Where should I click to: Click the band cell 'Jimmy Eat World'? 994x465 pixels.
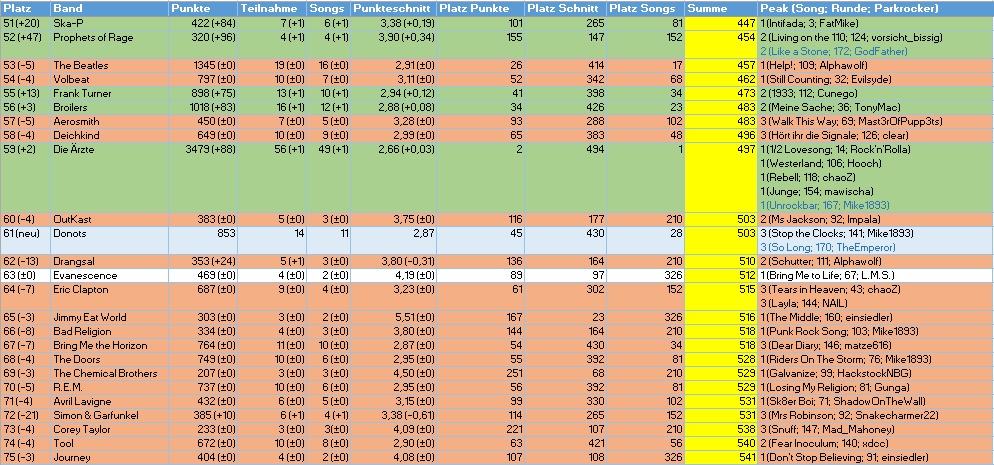coord(110,317)
